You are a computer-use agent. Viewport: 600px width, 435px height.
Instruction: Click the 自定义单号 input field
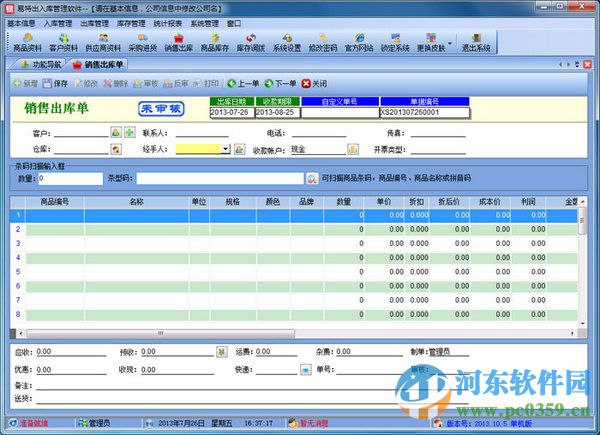(x=340, y=112)
